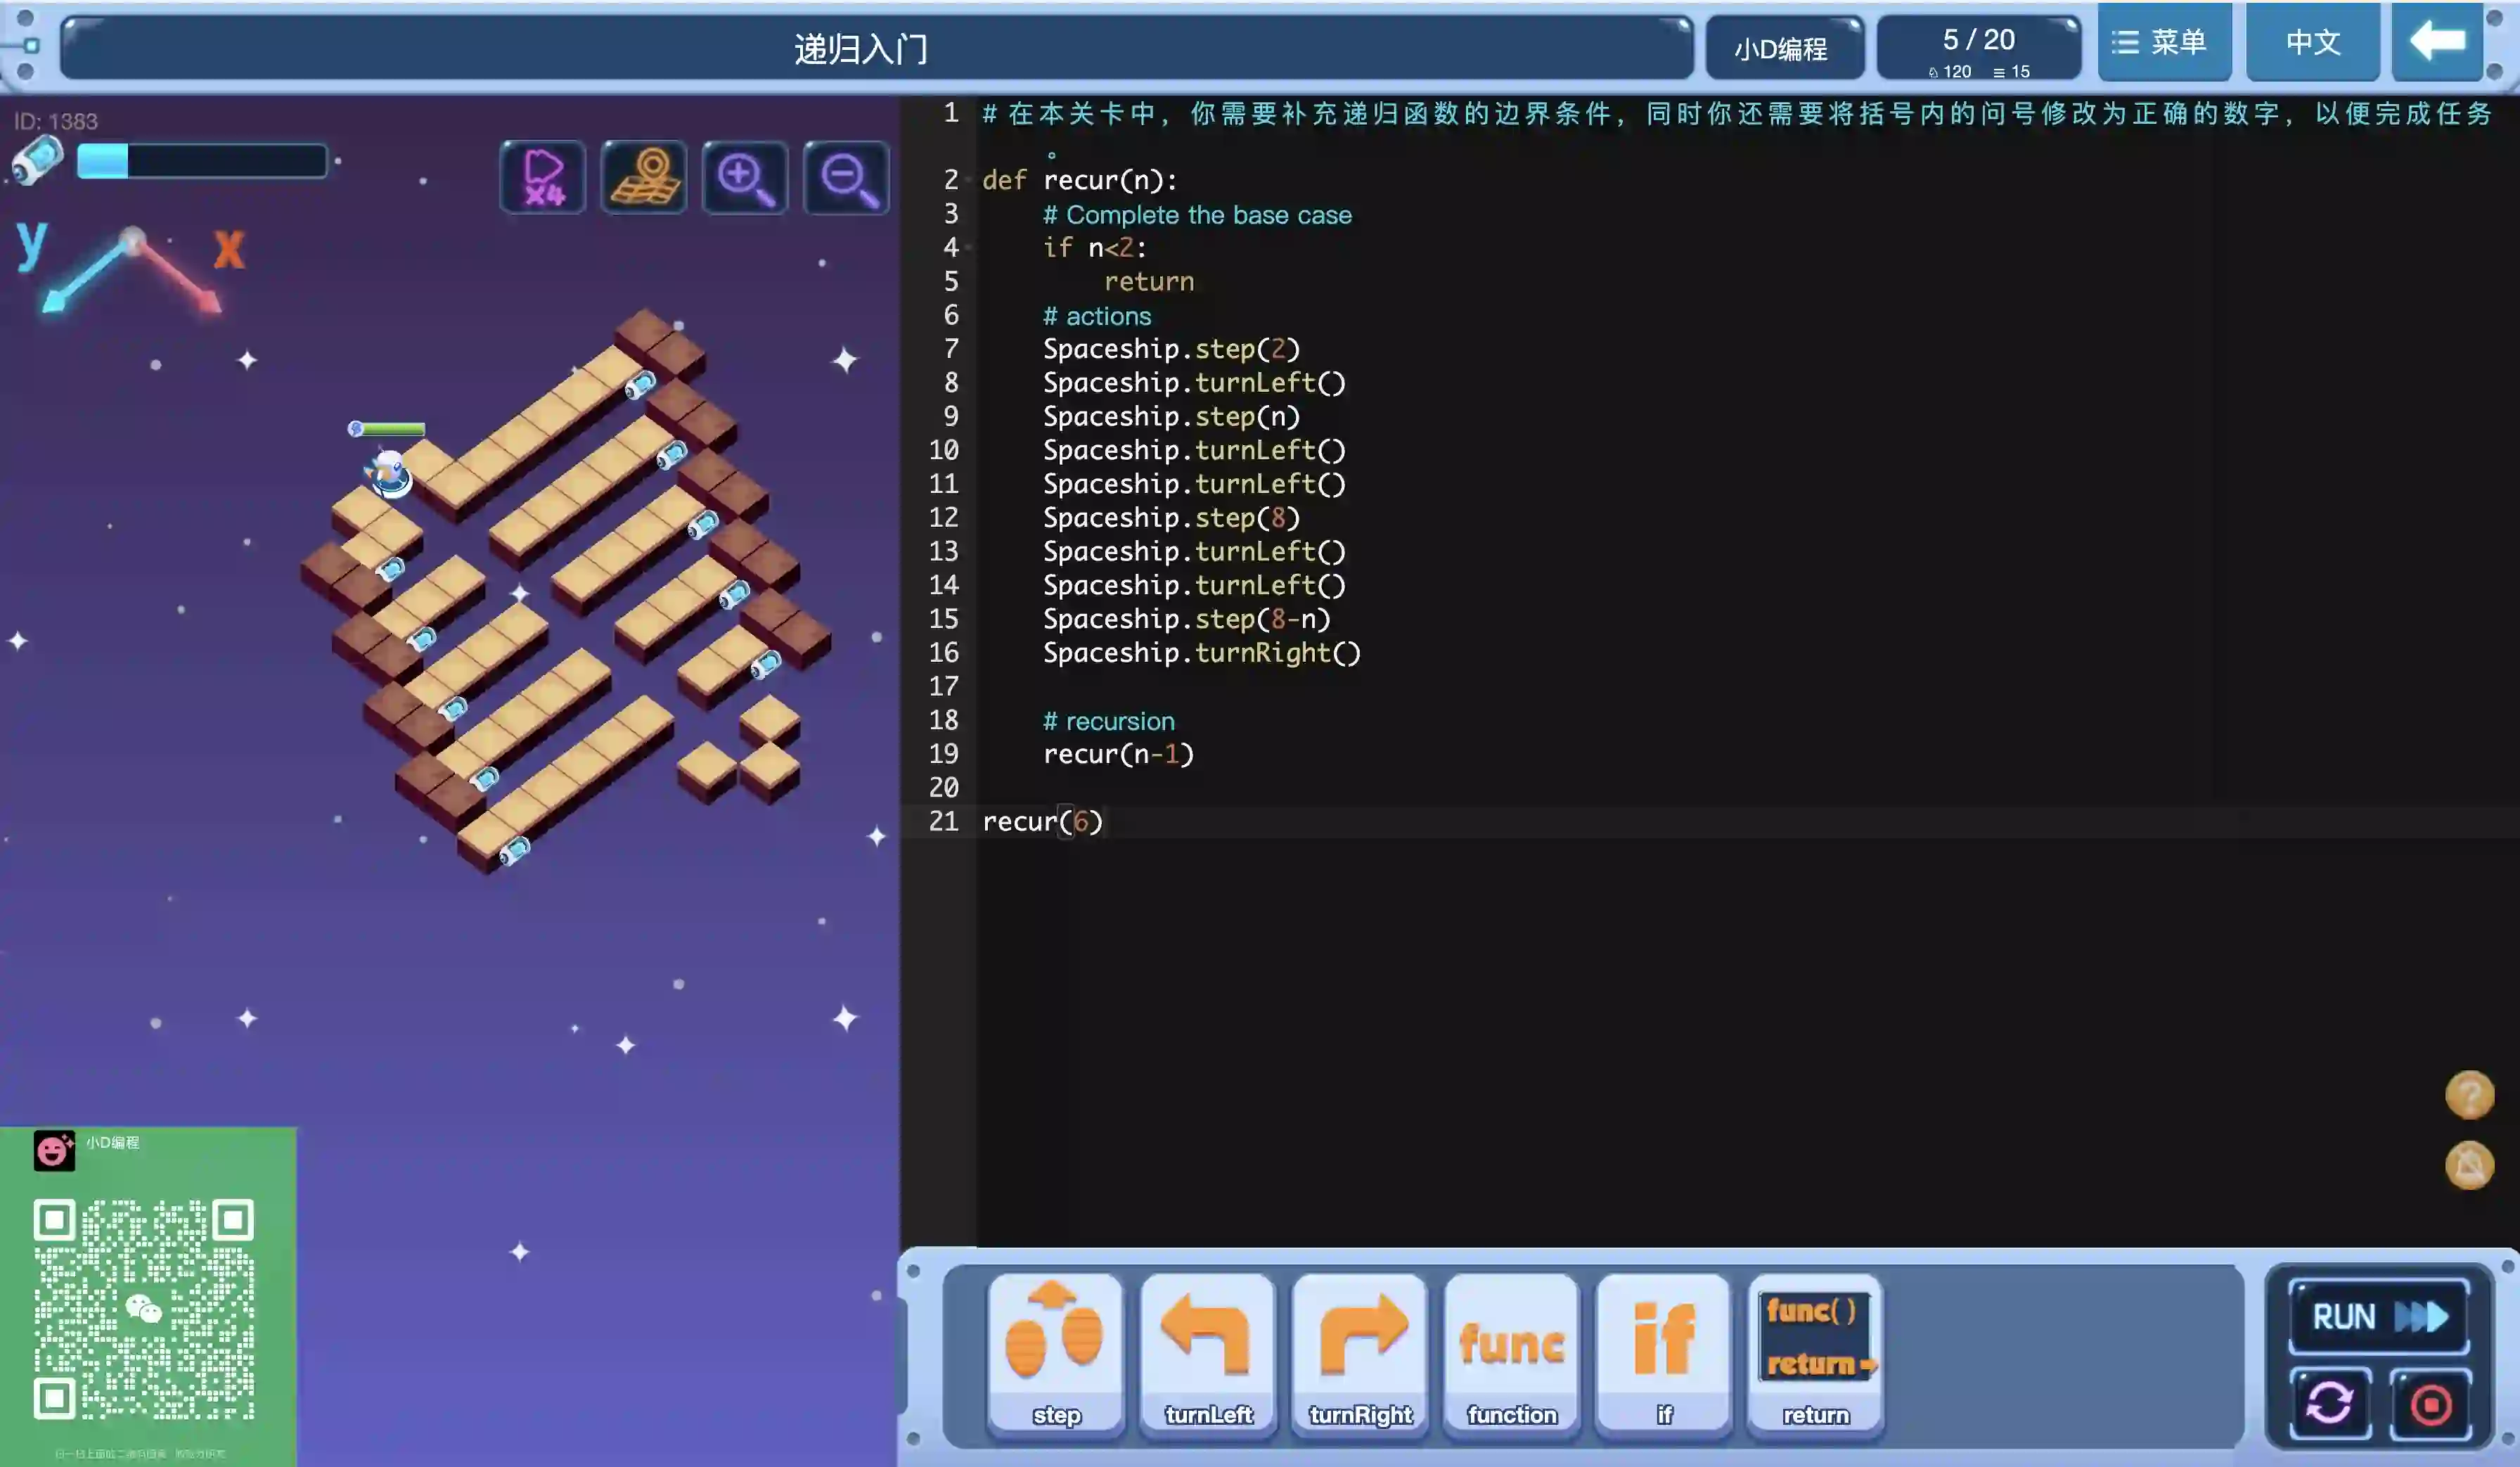2520x1467 pixels.
Task: Open the 菜单 menu
Action: click(x=2164, y=42)
